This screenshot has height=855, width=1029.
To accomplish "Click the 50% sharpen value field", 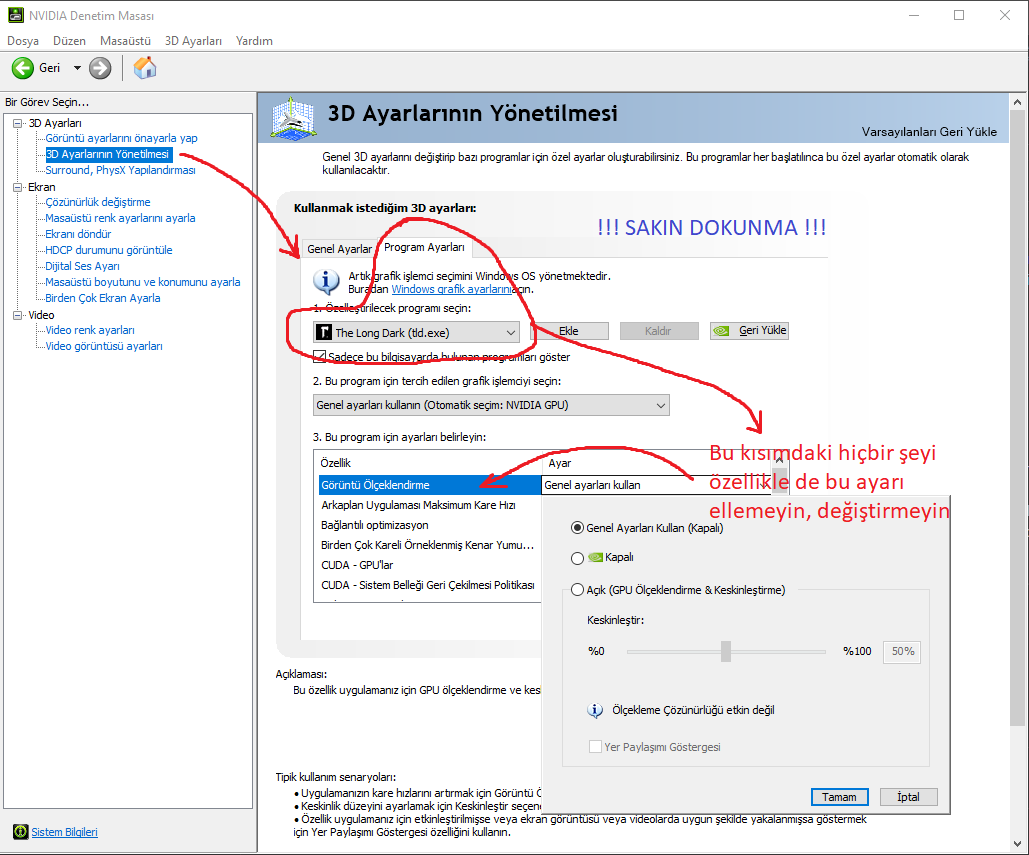I will [902, 652].
